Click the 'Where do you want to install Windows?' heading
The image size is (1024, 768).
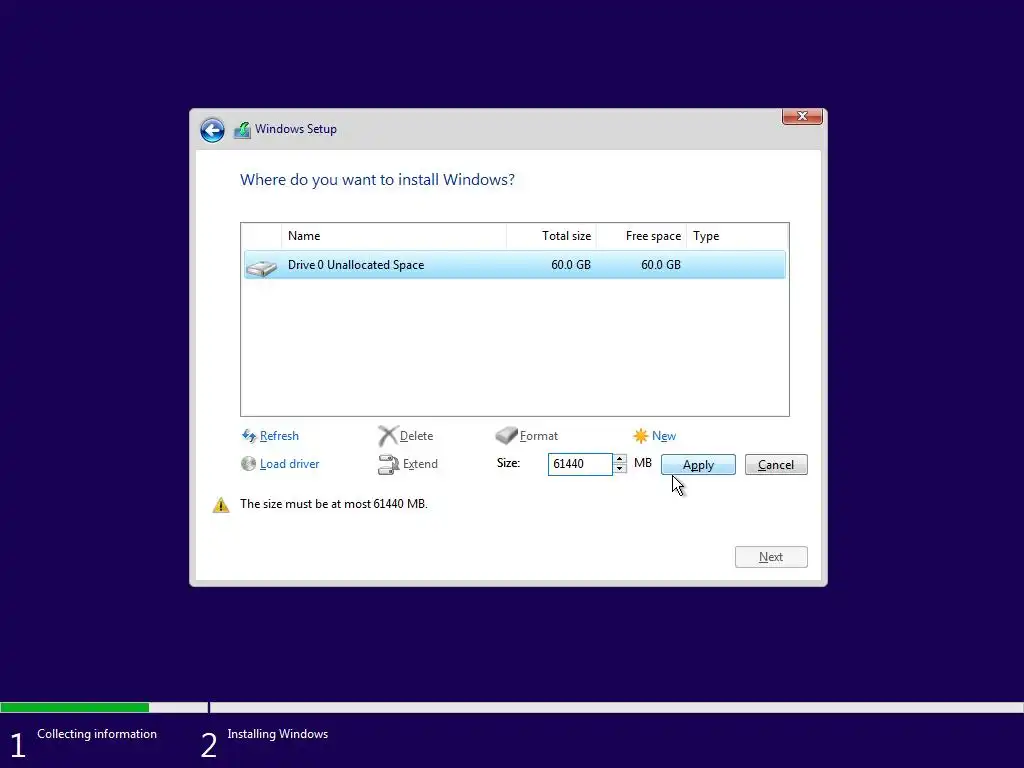pos(377,180)
